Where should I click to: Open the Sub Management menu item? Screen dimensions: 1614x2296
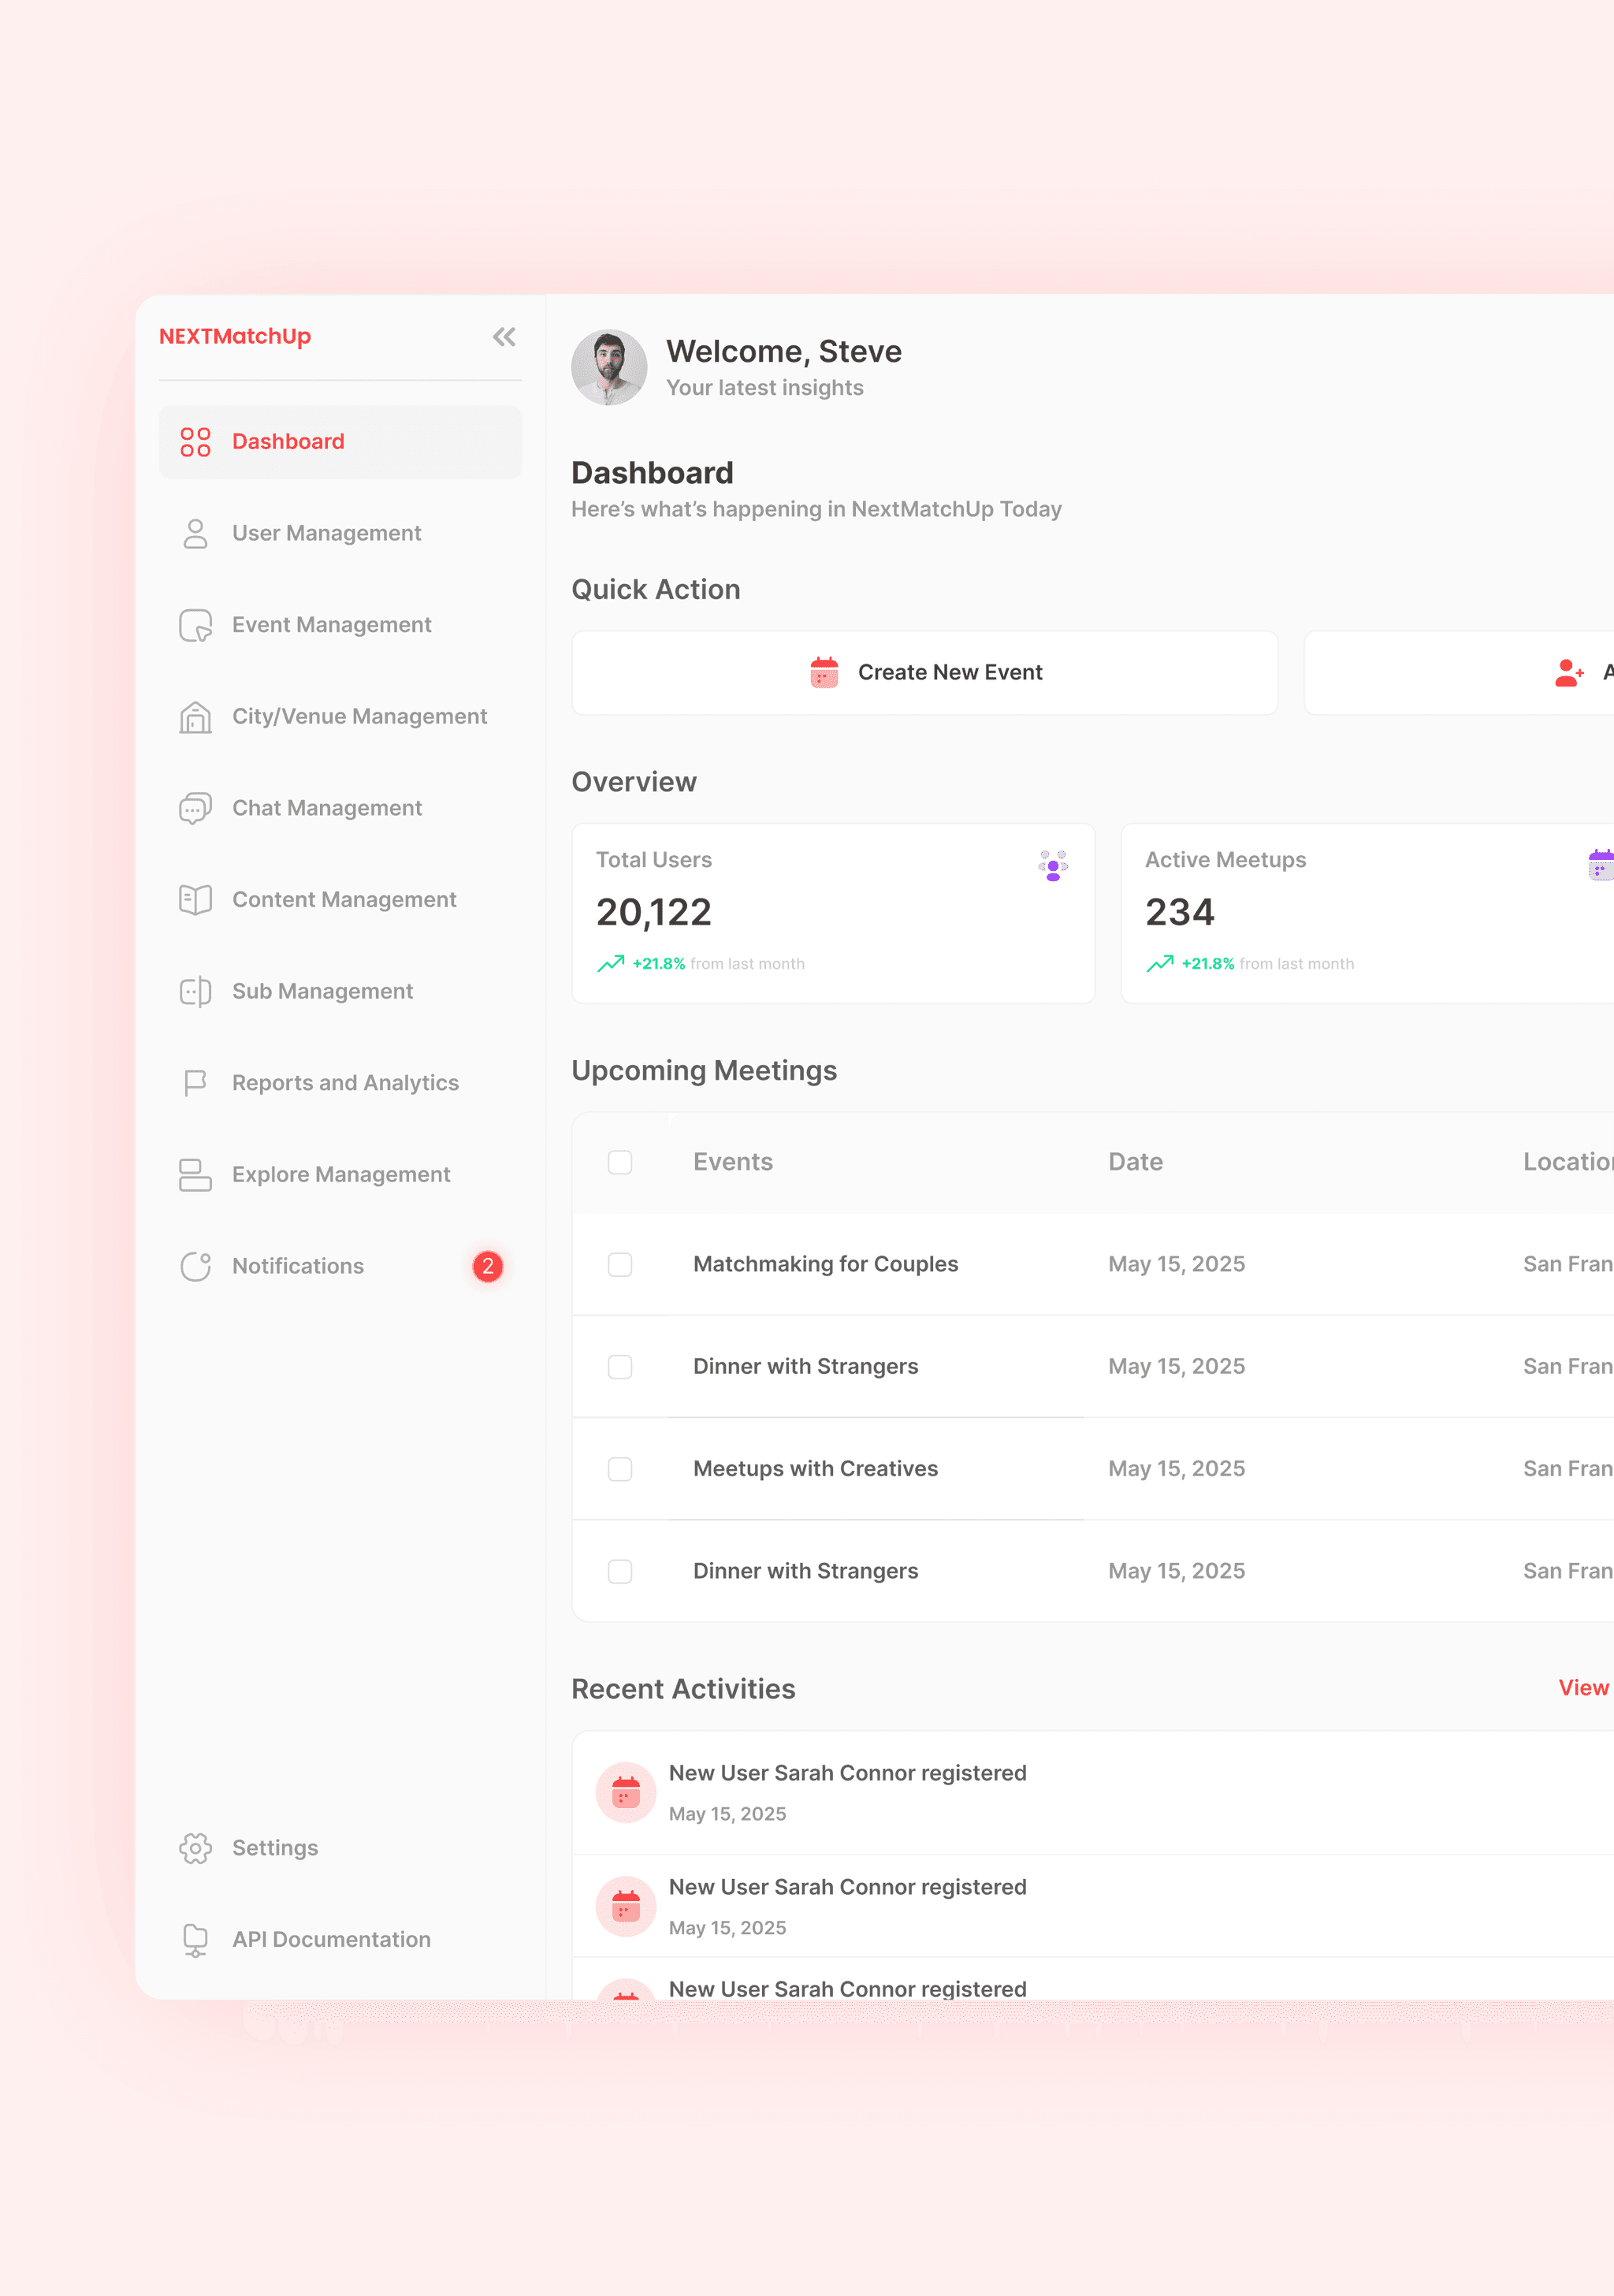click(322, 991)
